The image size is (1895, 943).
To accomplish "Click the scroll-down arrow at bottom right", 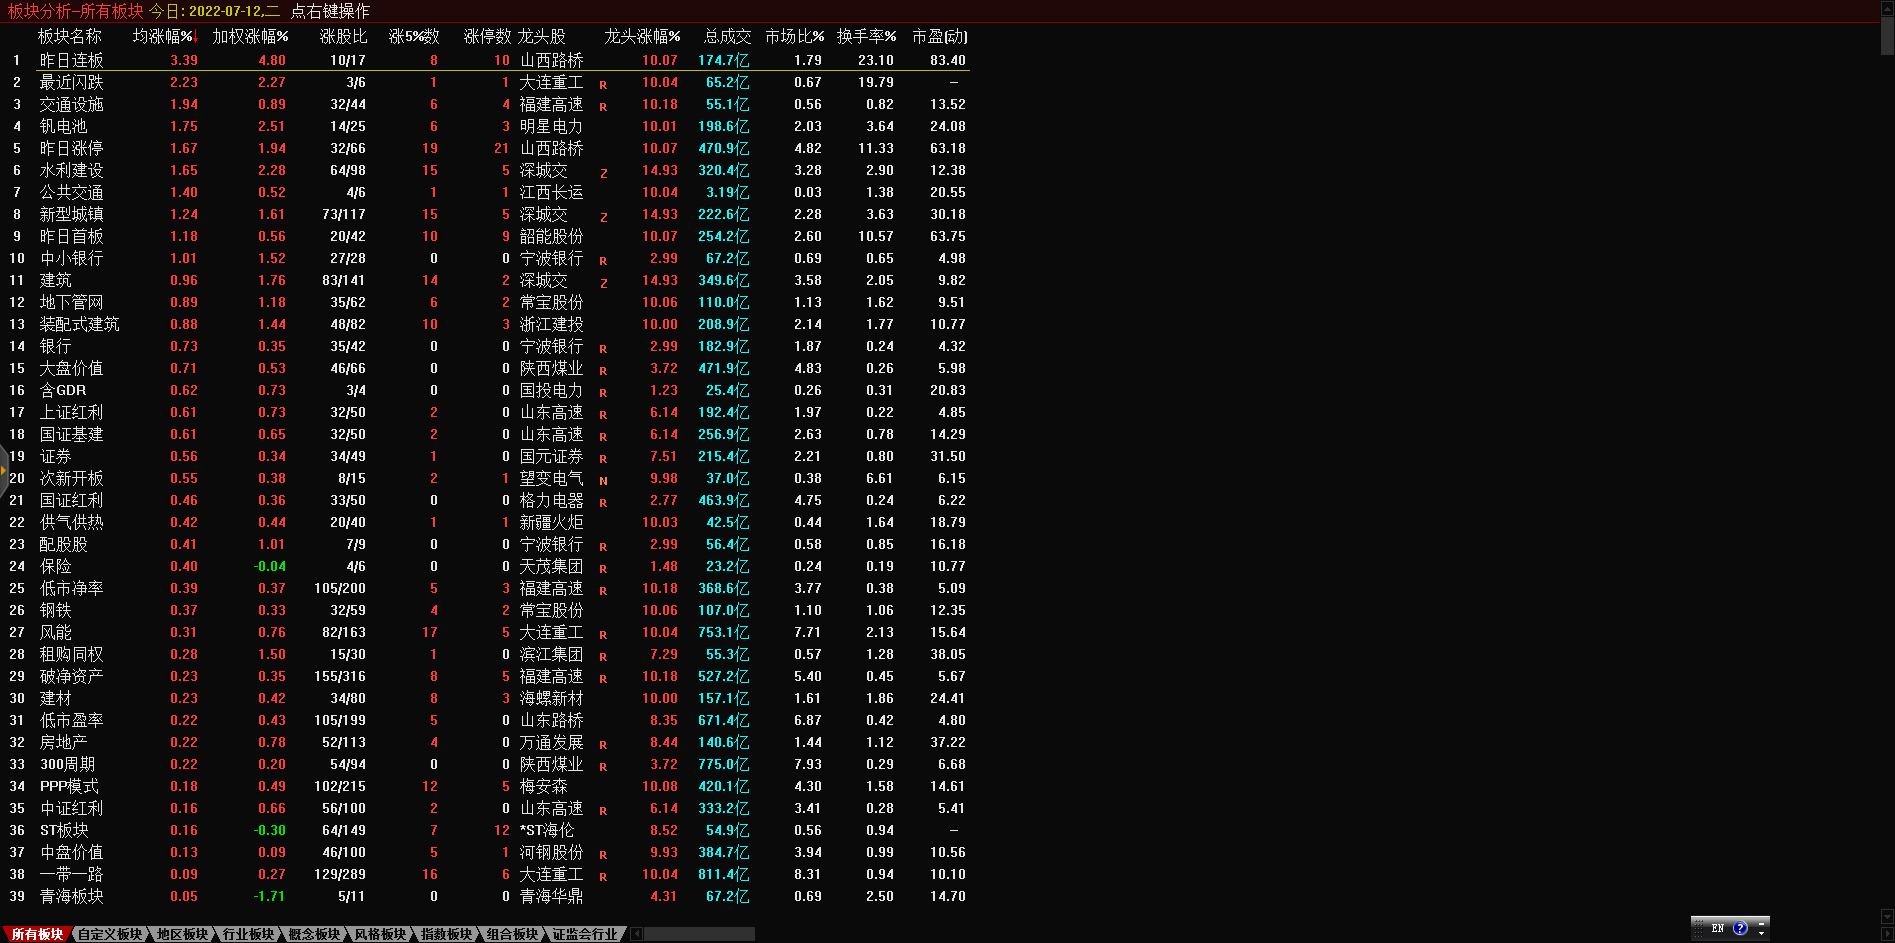I will click(1887, 916).
